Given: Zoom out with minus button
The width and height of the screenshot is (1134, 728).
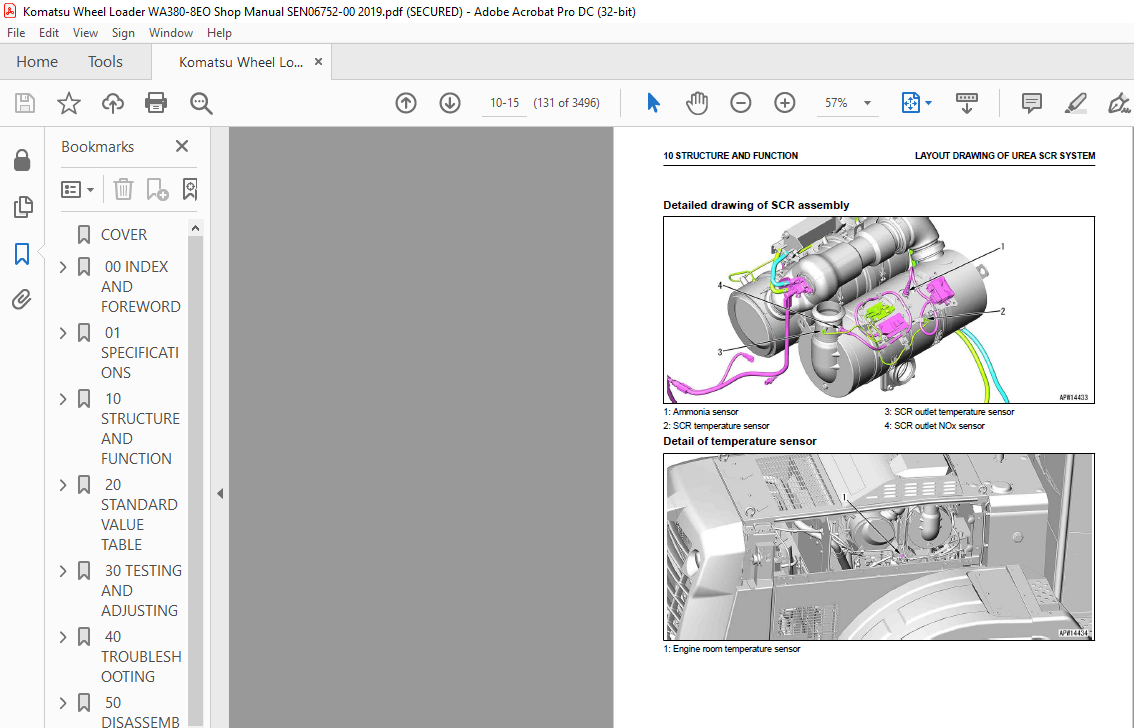Looking at the screenshot, I should point(741,103).
